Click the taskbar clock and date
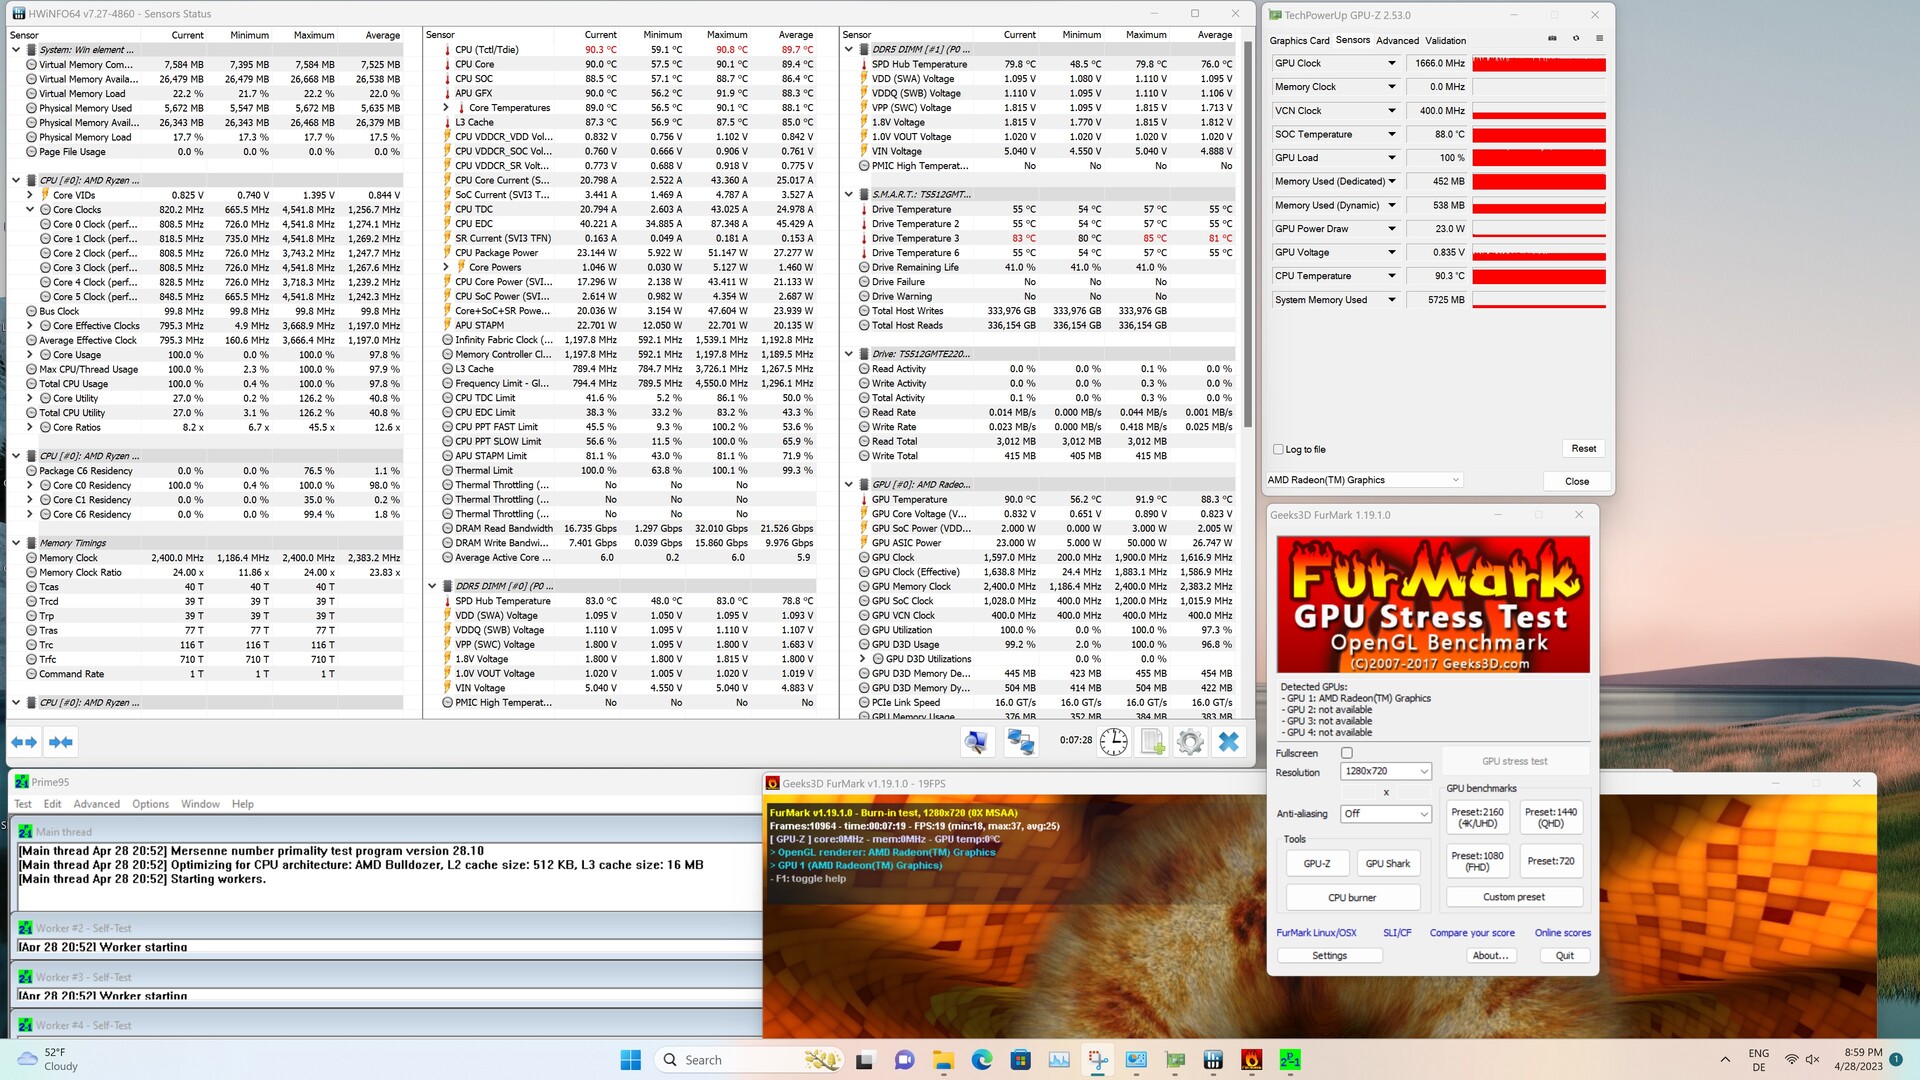The image size is (1920, 1080). coord(1858,1060)
